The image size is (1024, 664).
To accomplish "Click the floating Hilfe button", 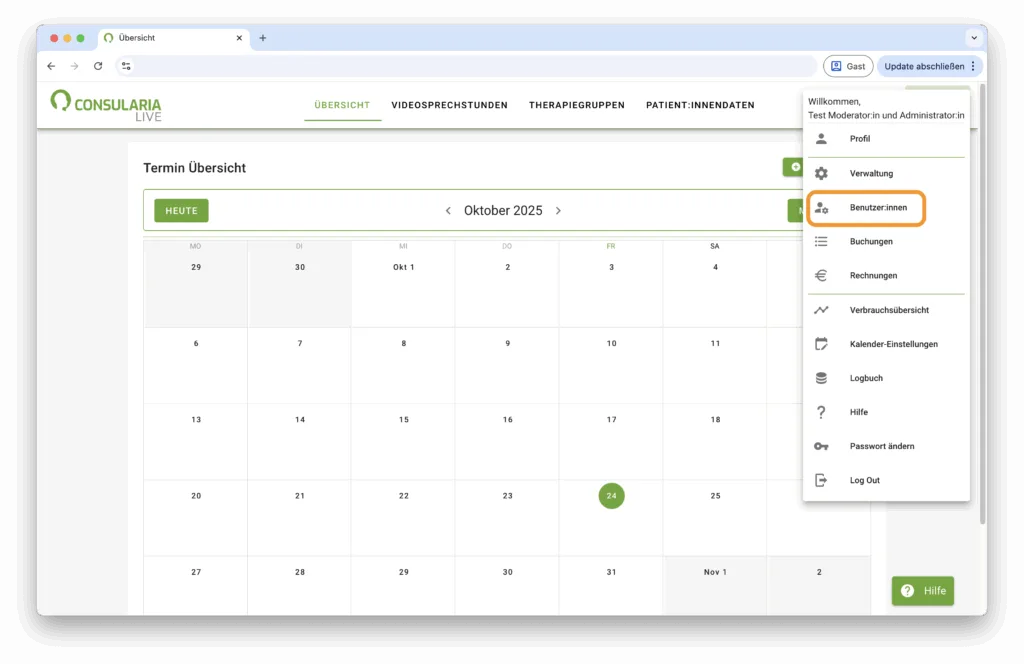I will click(x=922, y=591).
